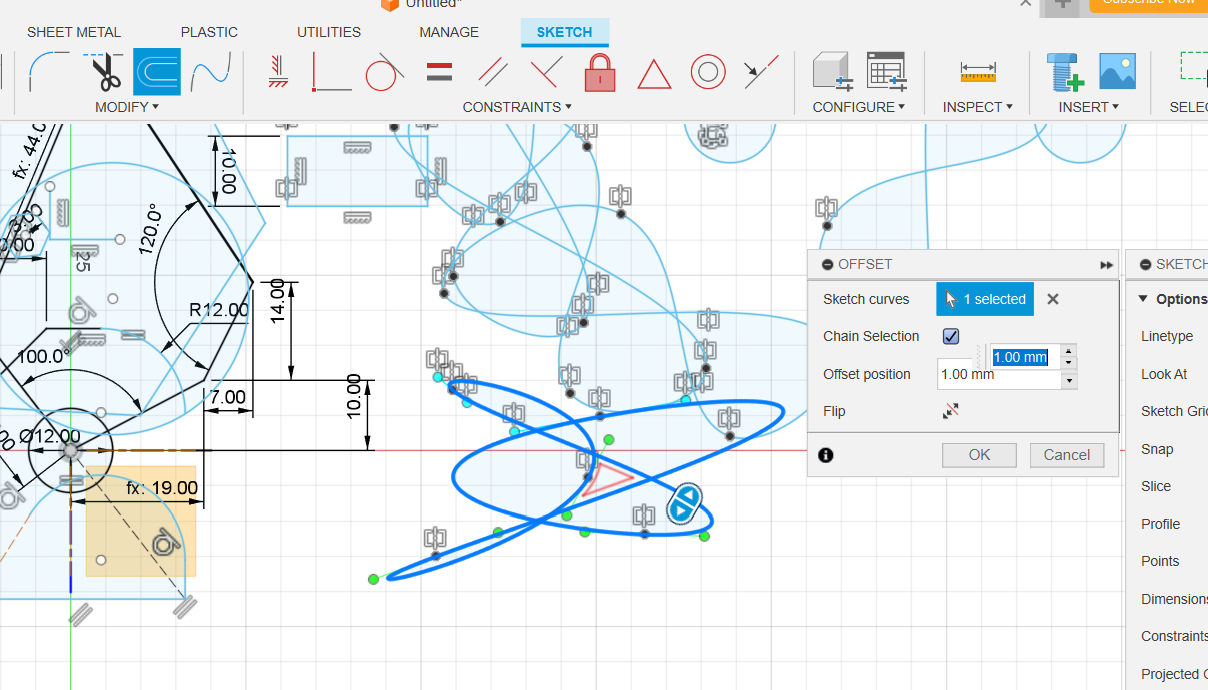1208x690 pixels.
Task: Click Cancel in the Offset dialog
Action: (x=1067, y=455)
